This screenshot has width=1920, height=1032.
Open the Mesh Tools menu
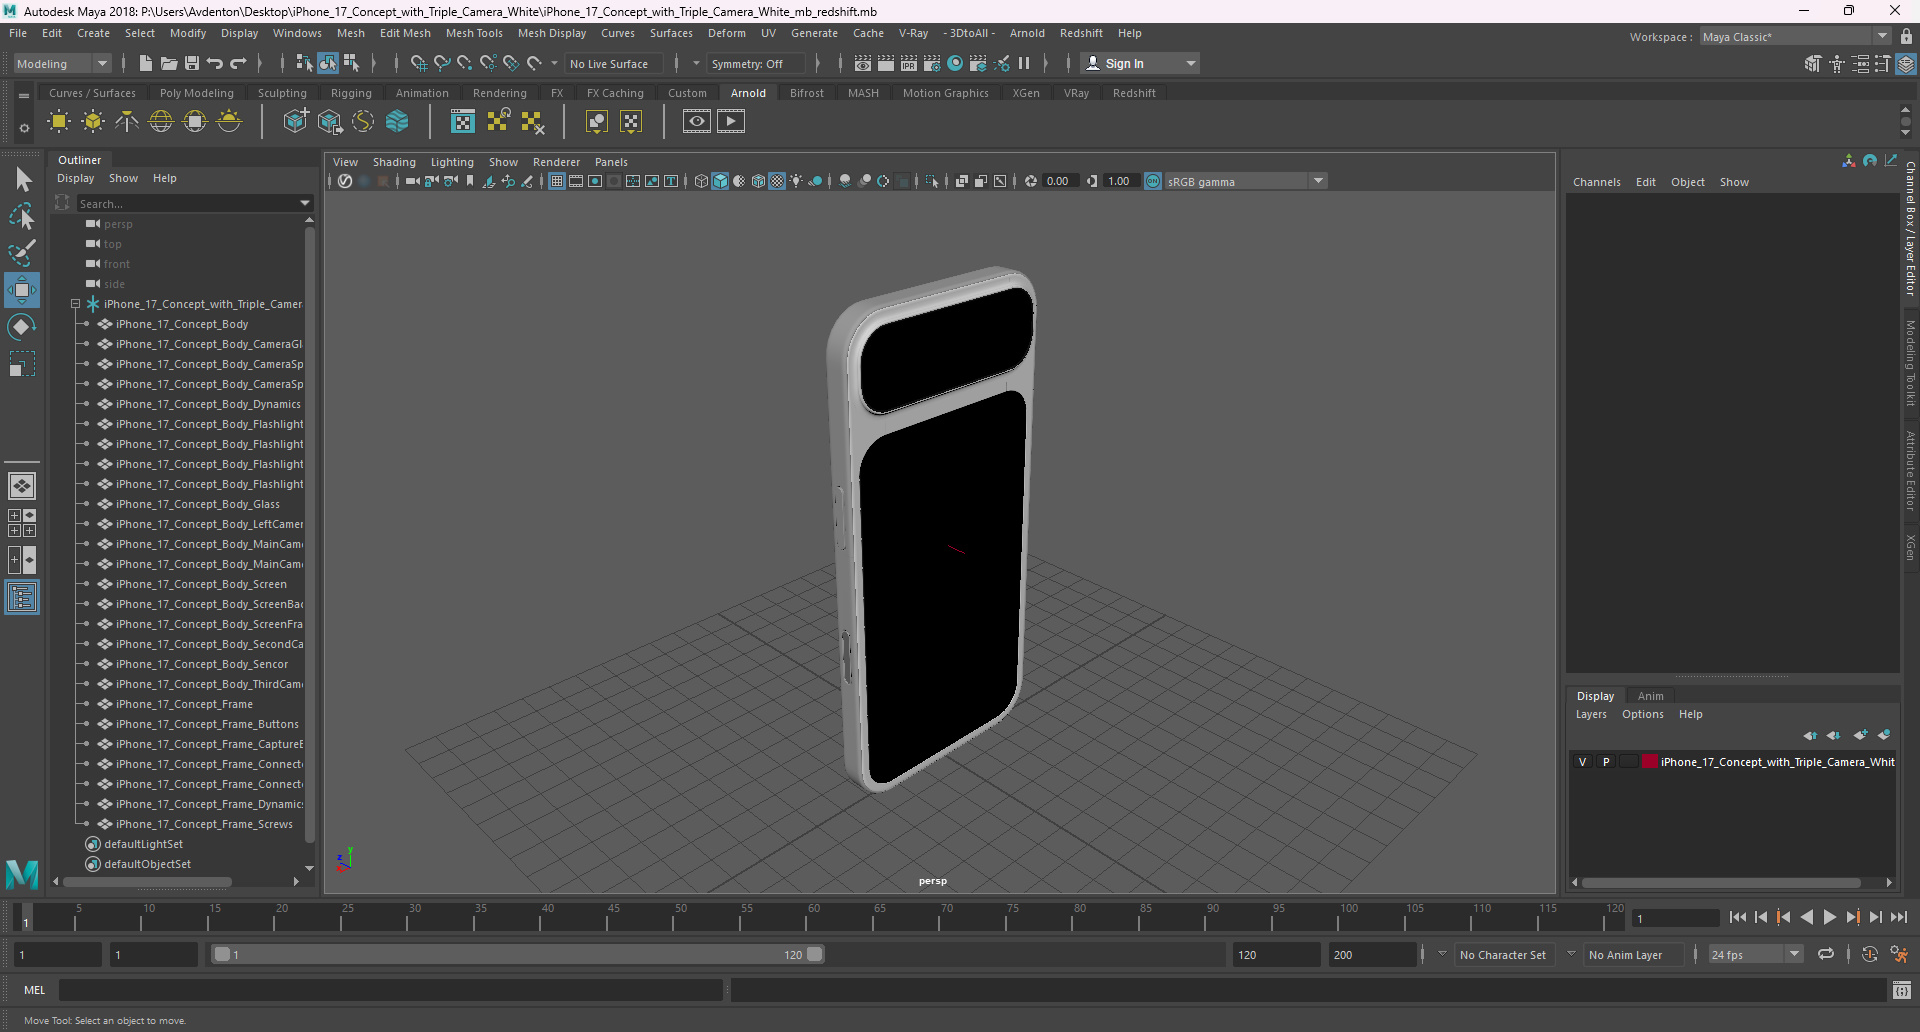tap(474, 33)
